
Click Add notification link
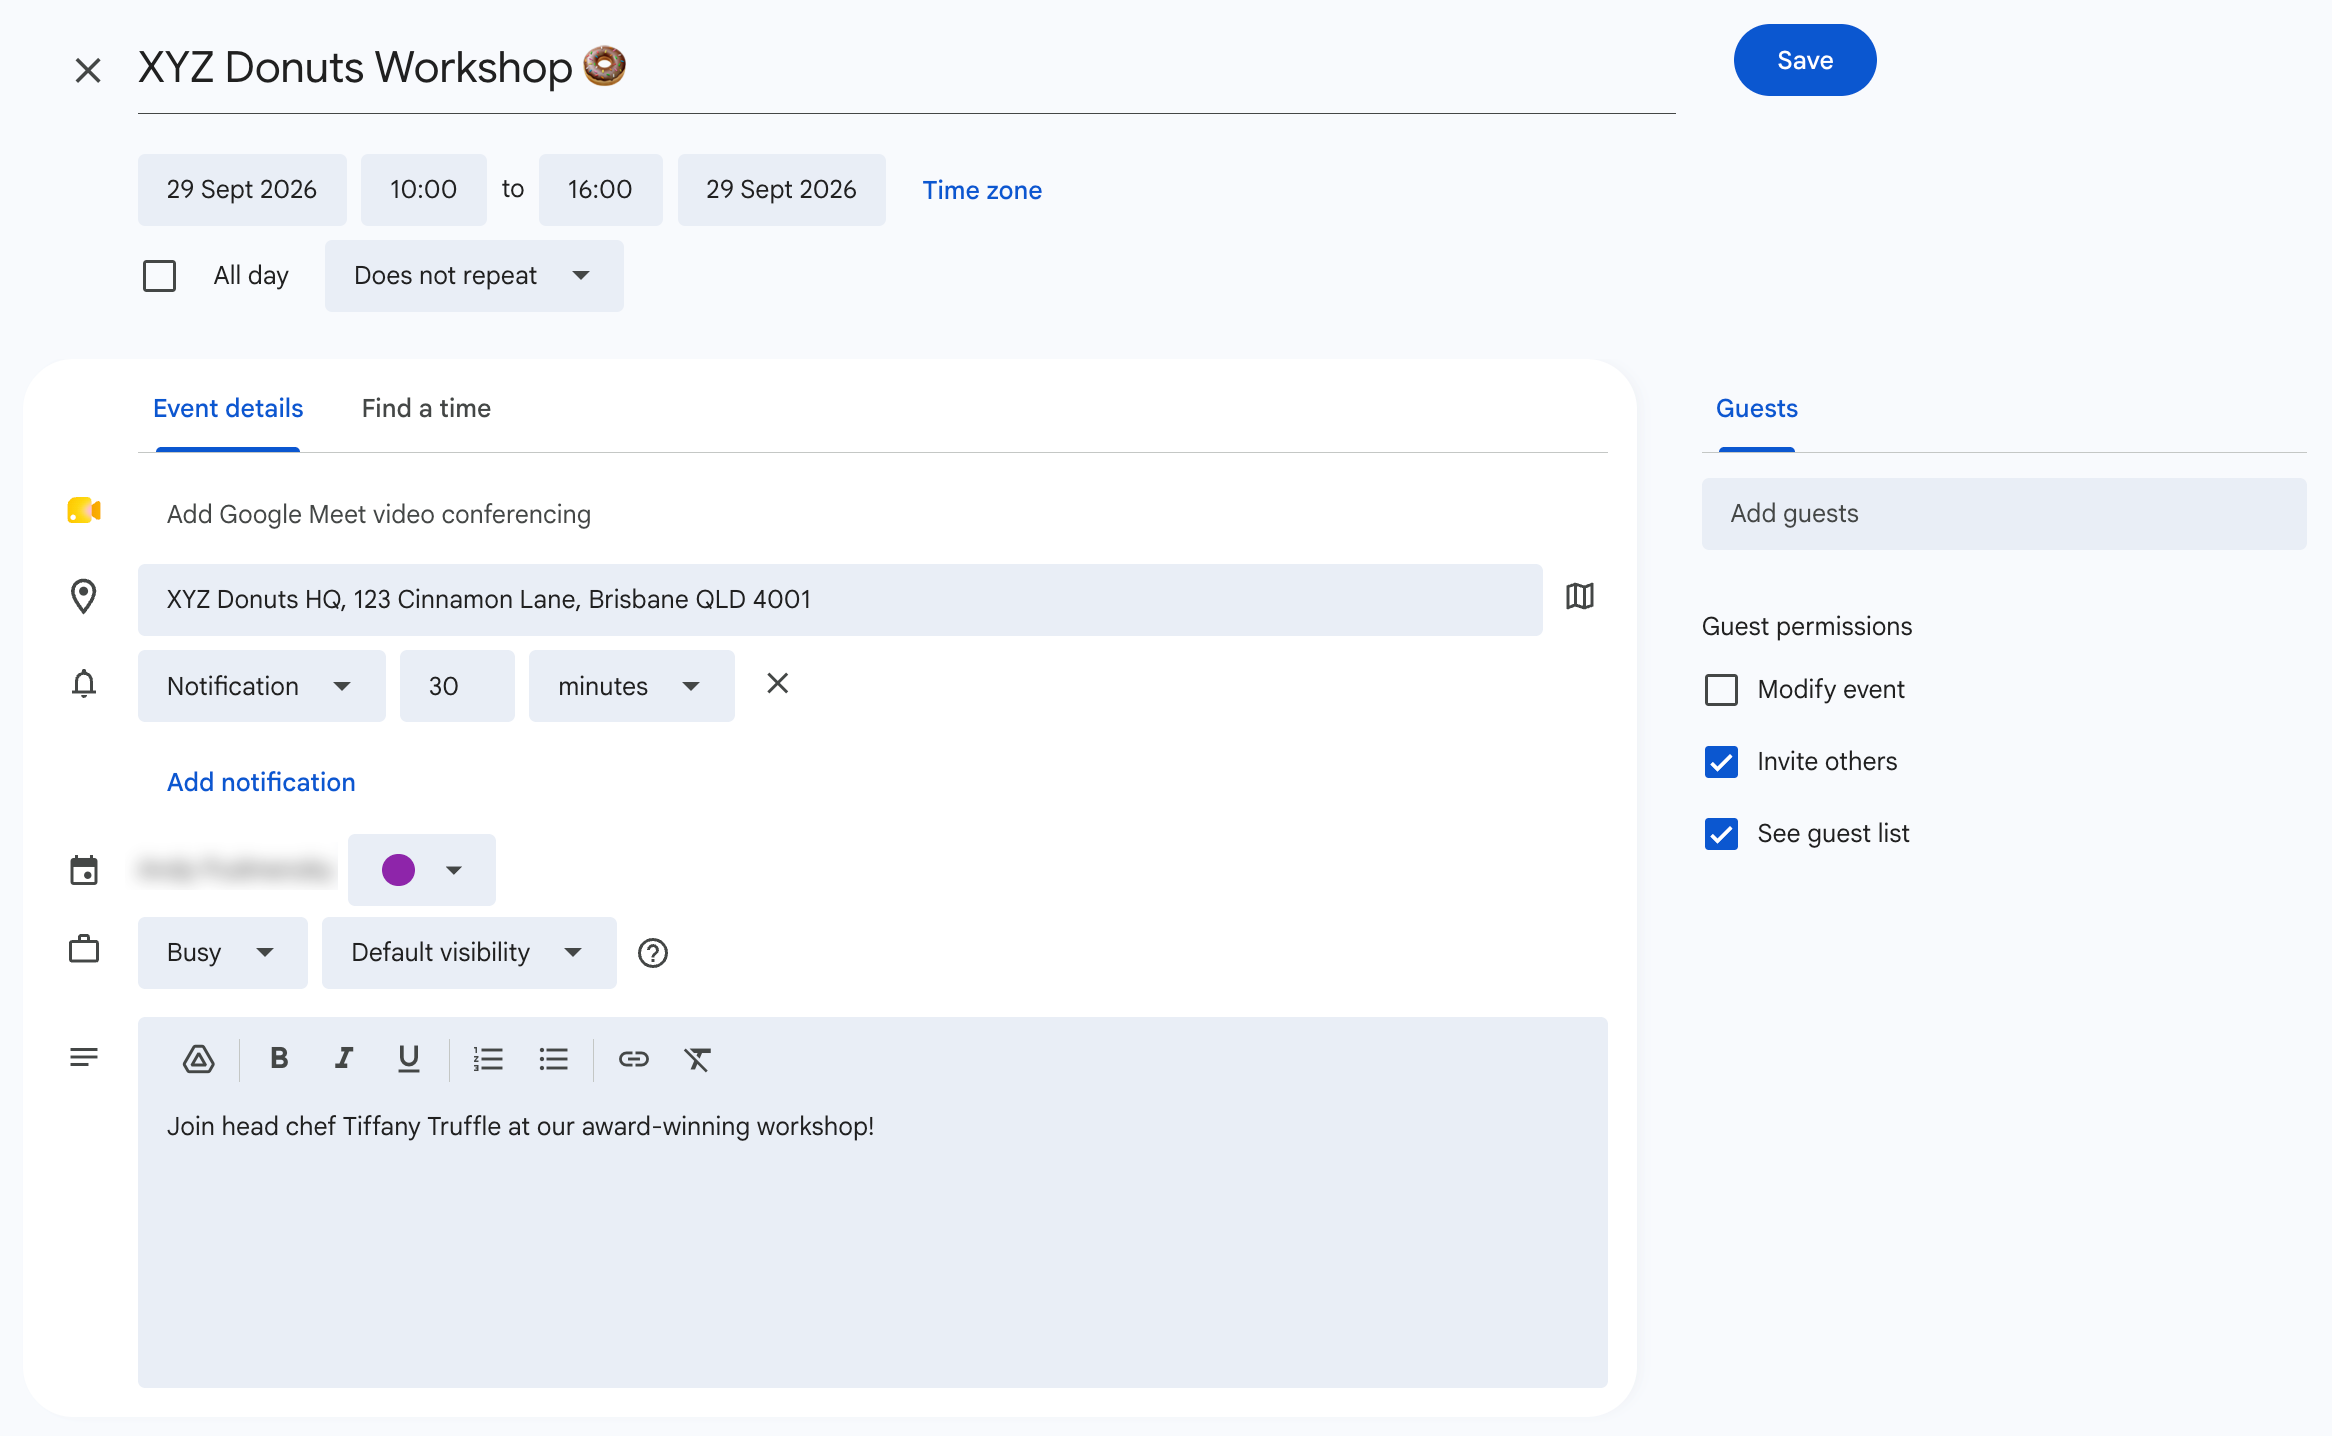(x=261, y=782)
